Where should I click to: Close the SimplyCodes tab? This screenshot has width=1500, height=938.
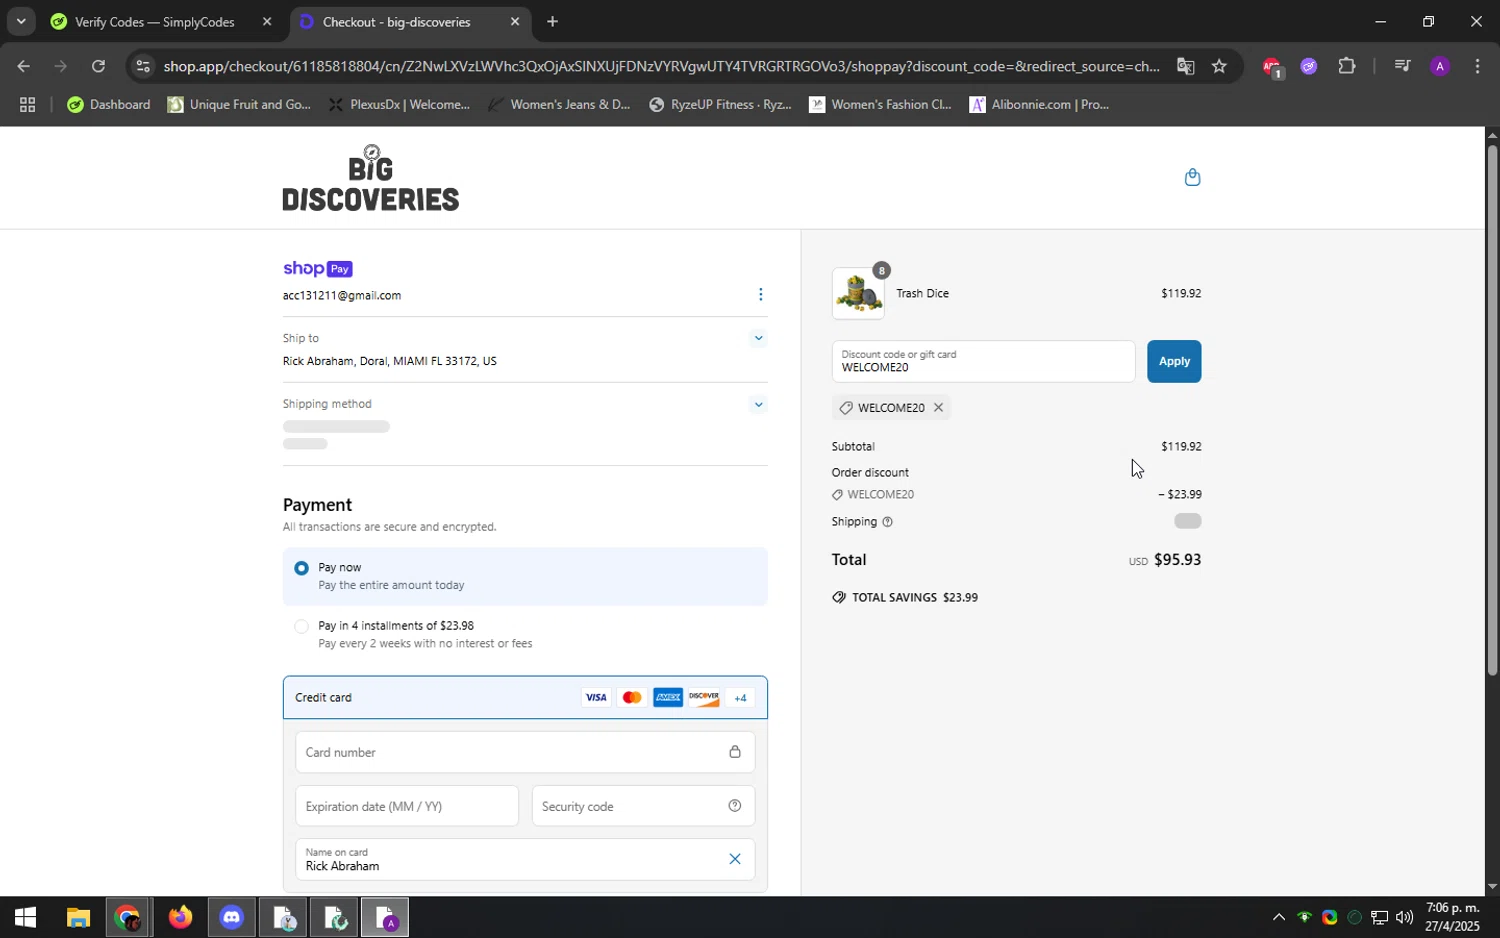[x=266, y=22]
